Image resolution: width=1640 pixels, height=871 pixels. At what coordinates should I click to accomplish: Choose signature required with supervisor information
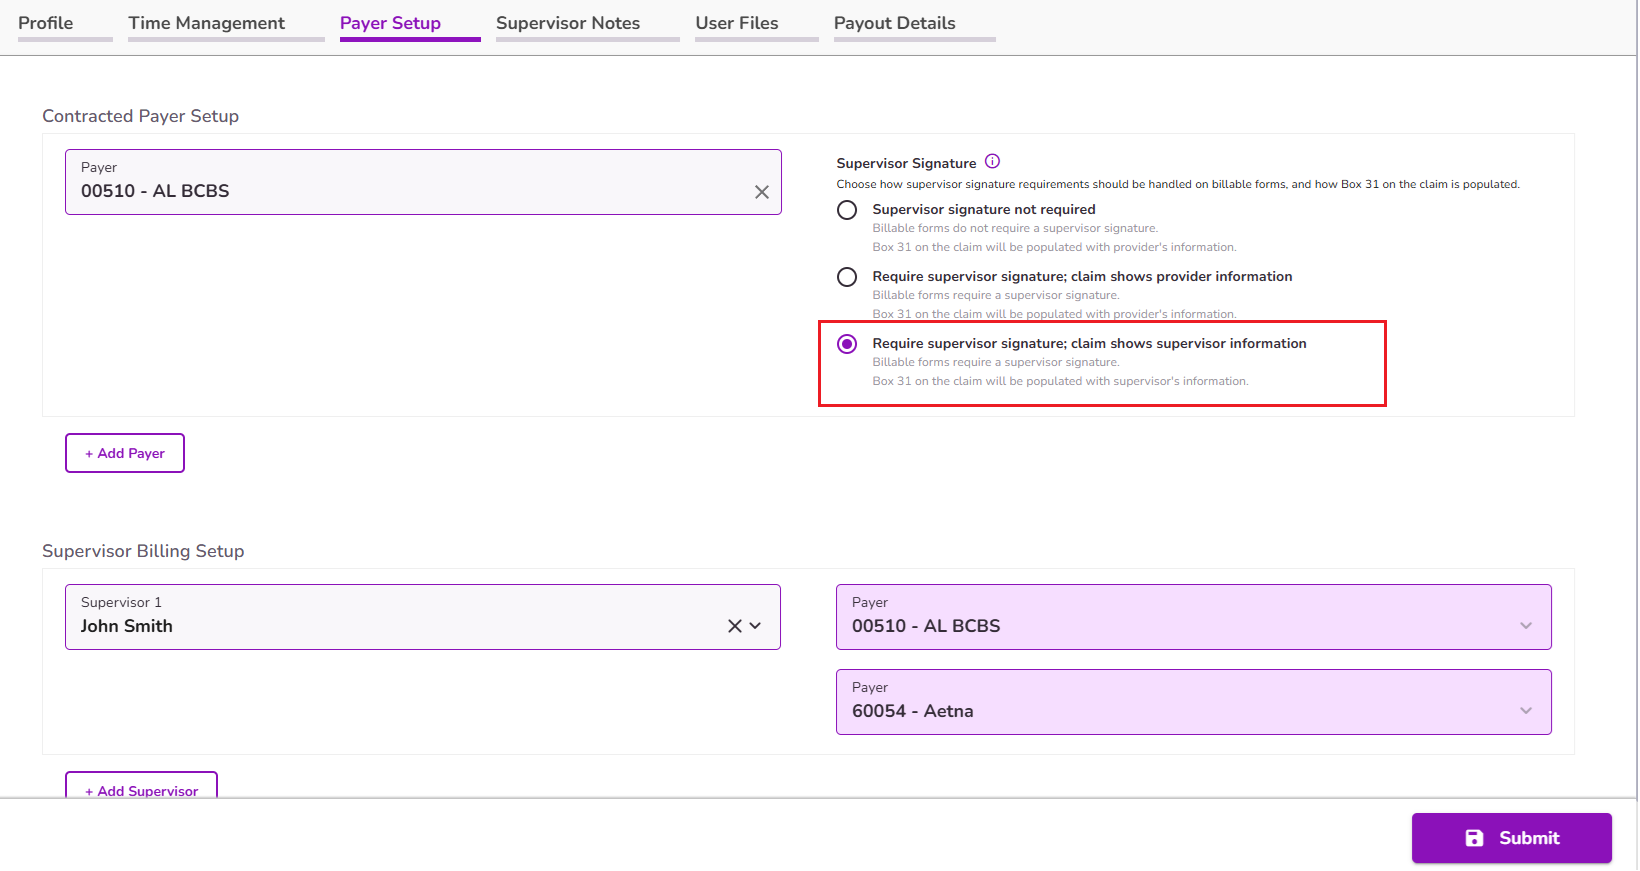point(847,344)
